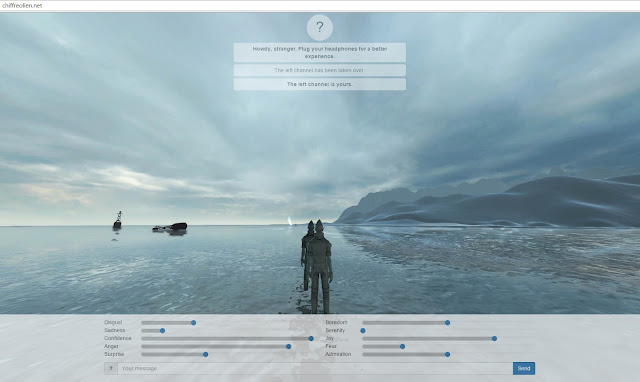640x382 pixels.
Task: Click the Surprise slider handle
Action: click(x=206, y=354)
